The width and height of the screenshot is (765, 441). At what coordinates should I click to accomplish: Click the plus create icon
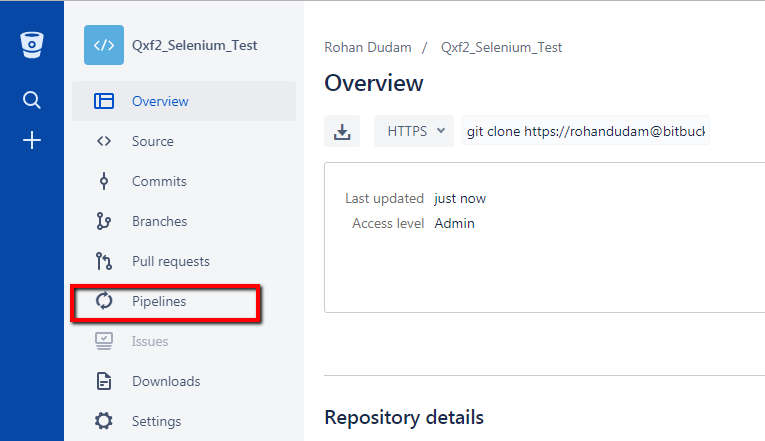32,140
